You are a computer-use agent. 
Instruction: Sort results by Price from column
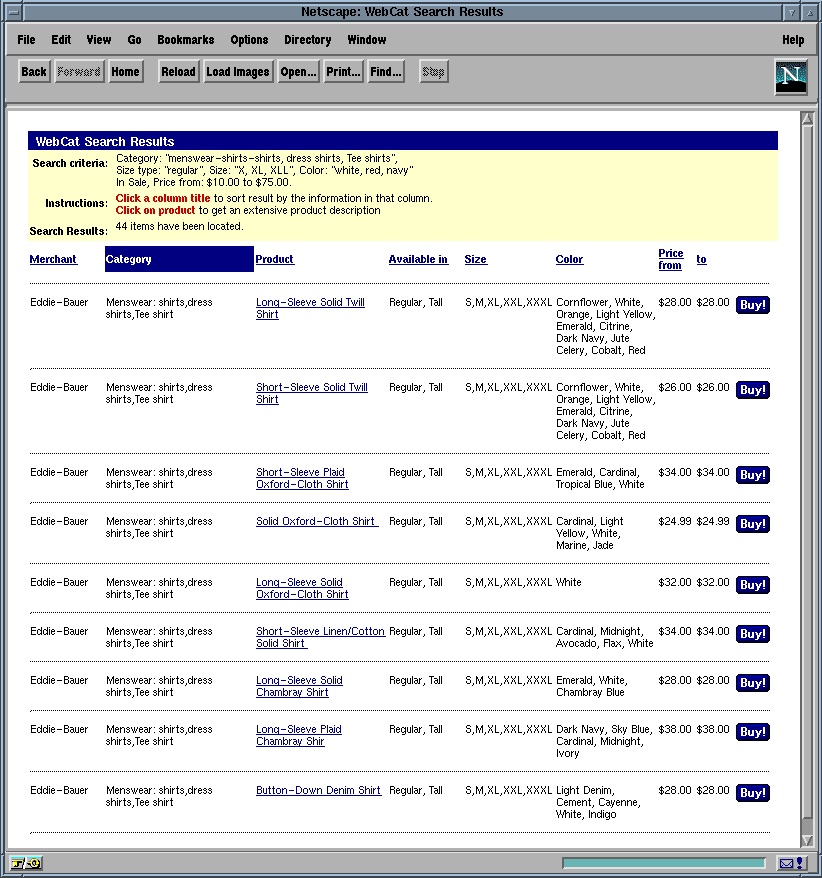point(671,259)
